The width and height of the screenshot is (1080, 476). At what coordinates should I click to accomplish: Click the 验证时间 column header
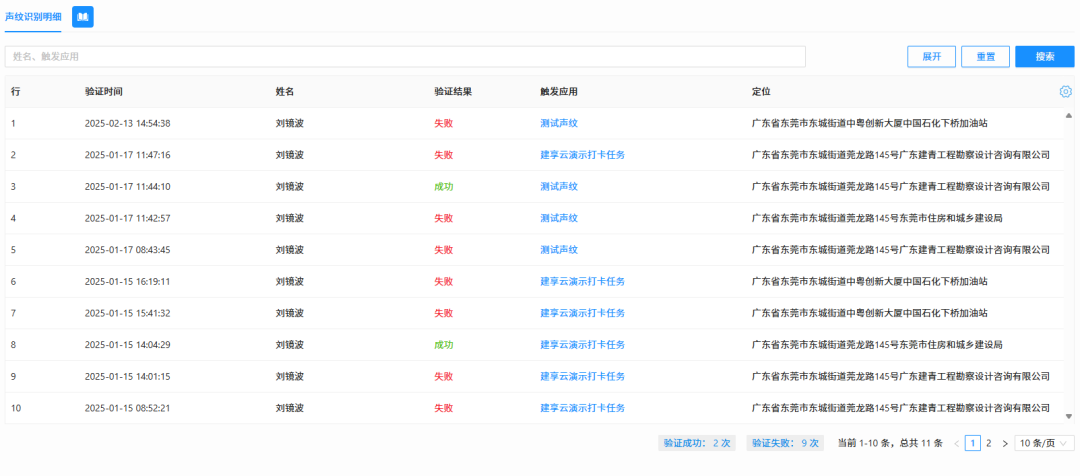click(104, 92)
